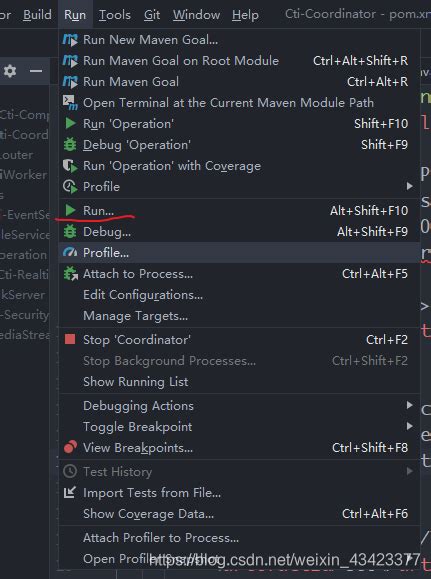The height and width of the screenshot is (579, 431).
Task: Open the Tools menu in menu bar
Action: tap(115, 15)
